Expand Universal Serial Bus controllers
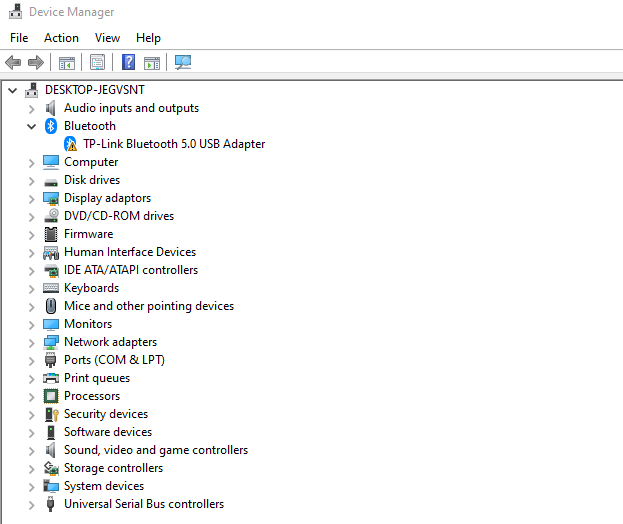Screen dimensions: 623x524 tap(32, 505)
